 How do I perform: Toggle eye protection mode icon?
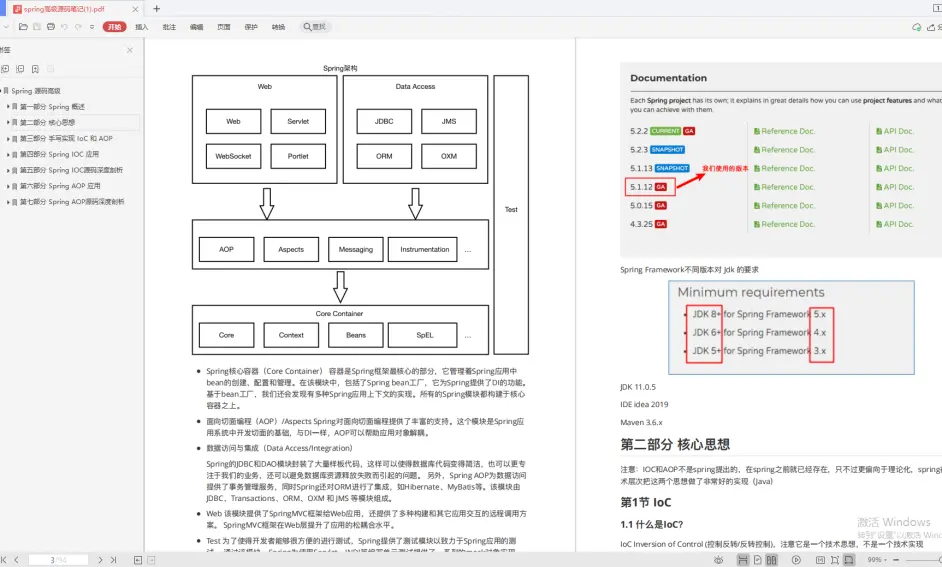[x=718, y=560]
